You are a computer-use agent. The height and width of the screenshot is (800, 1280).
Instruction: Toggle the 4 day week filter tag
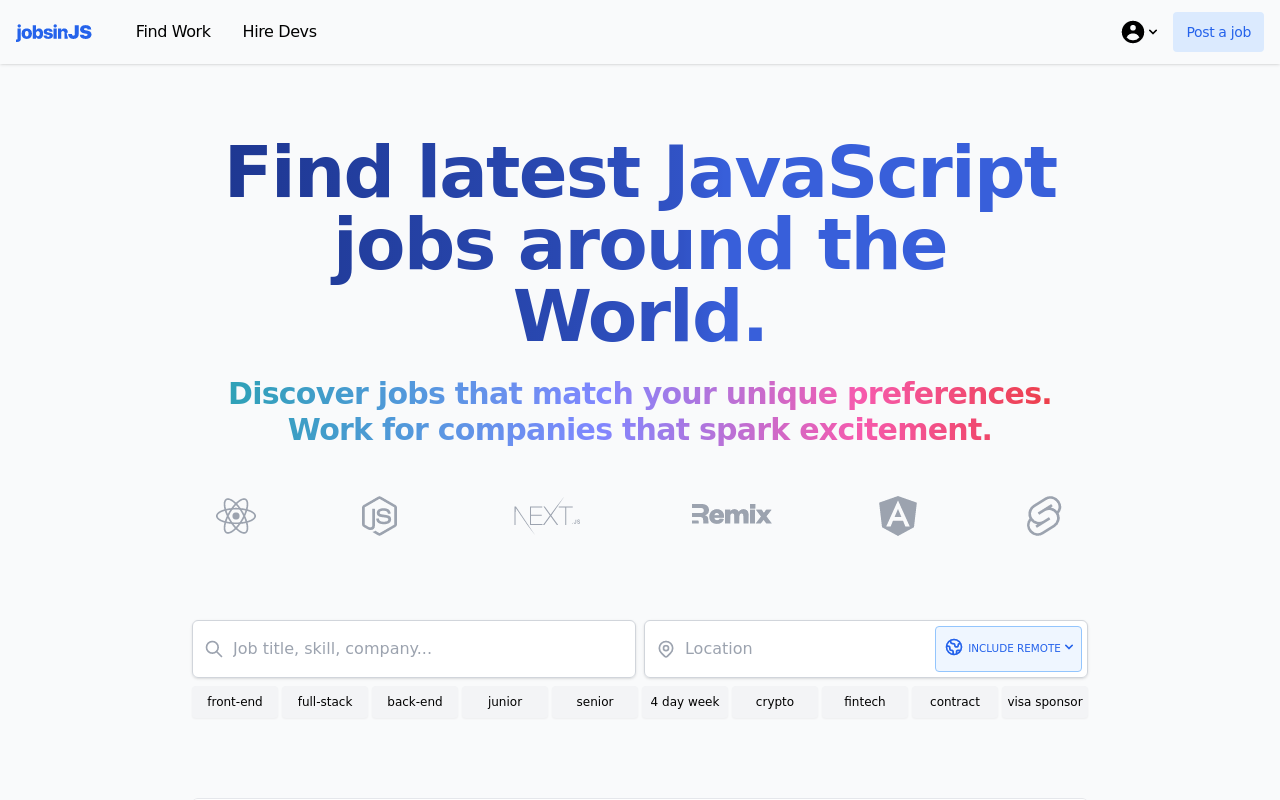click(x=685, y=702)
